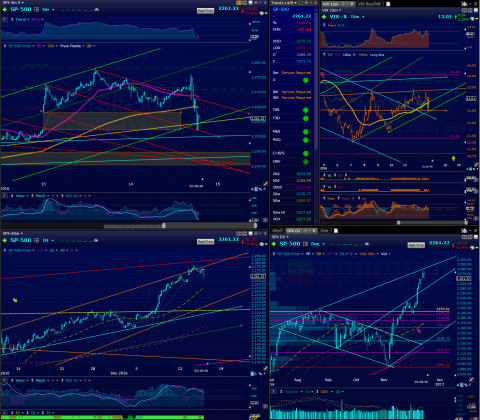Move the time-range slider handle under the 5m chart
Screen dimensions: 480x420
[x=164, y=226]
